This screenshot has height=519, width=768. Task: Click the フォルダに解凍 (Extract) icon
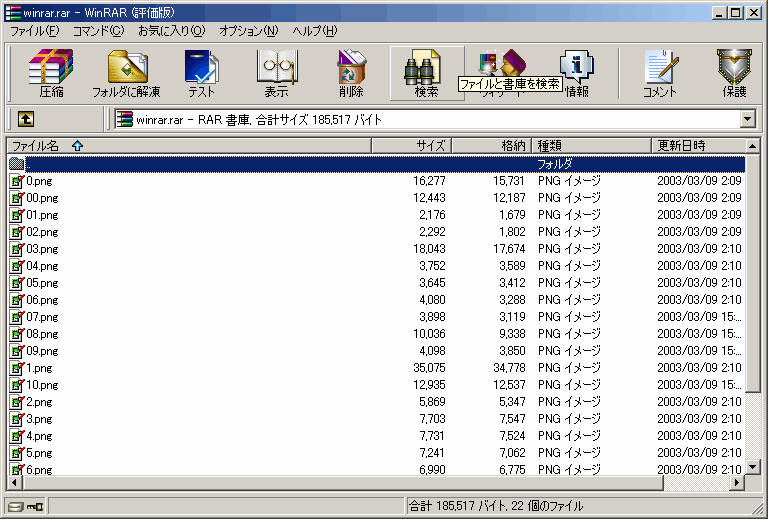coord(127,72)
